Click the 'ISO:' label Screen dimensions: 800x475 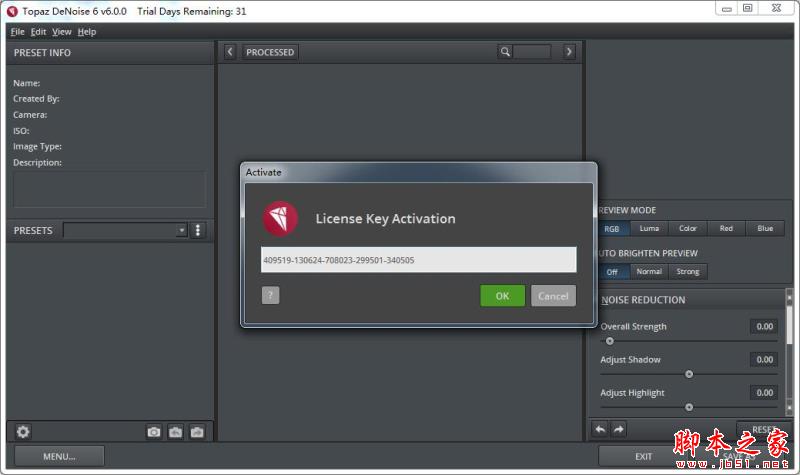(21, 131)
